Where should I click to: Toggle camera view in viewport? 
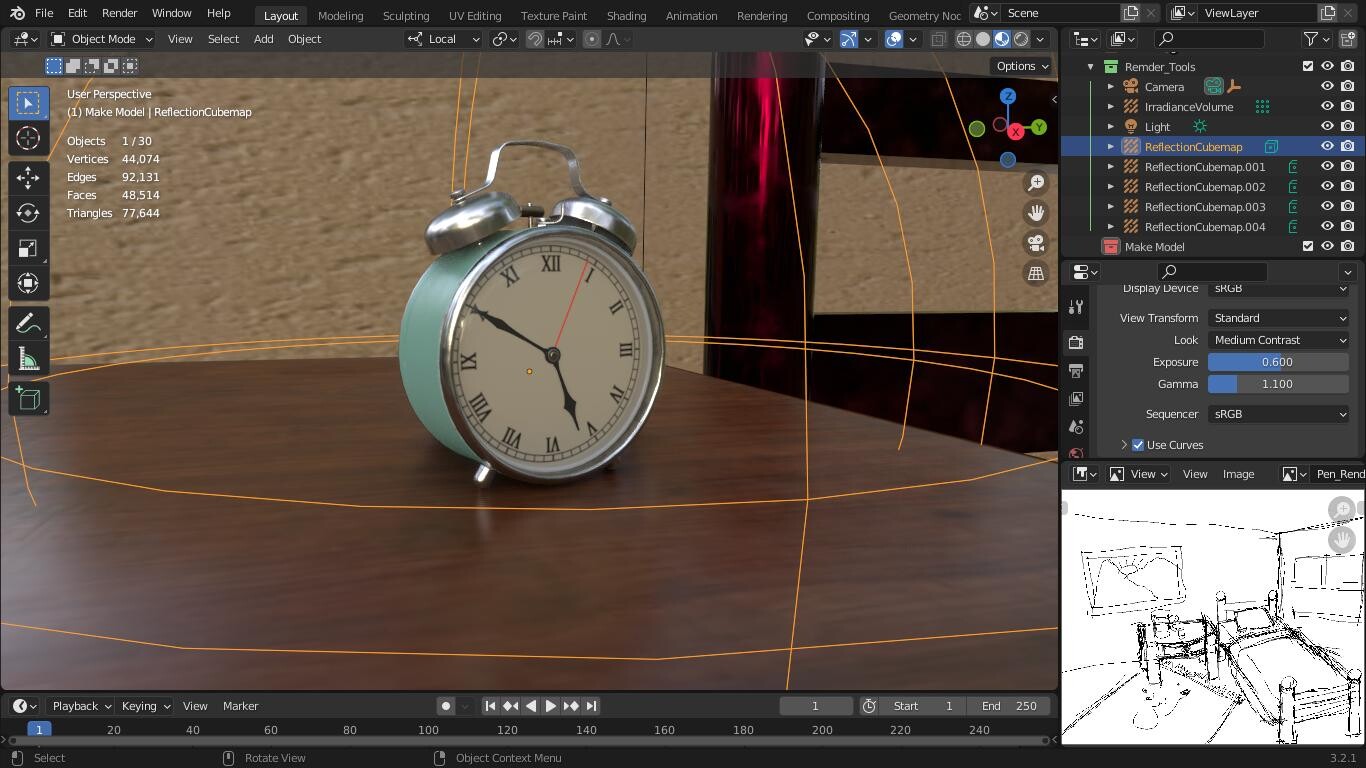1036,243
